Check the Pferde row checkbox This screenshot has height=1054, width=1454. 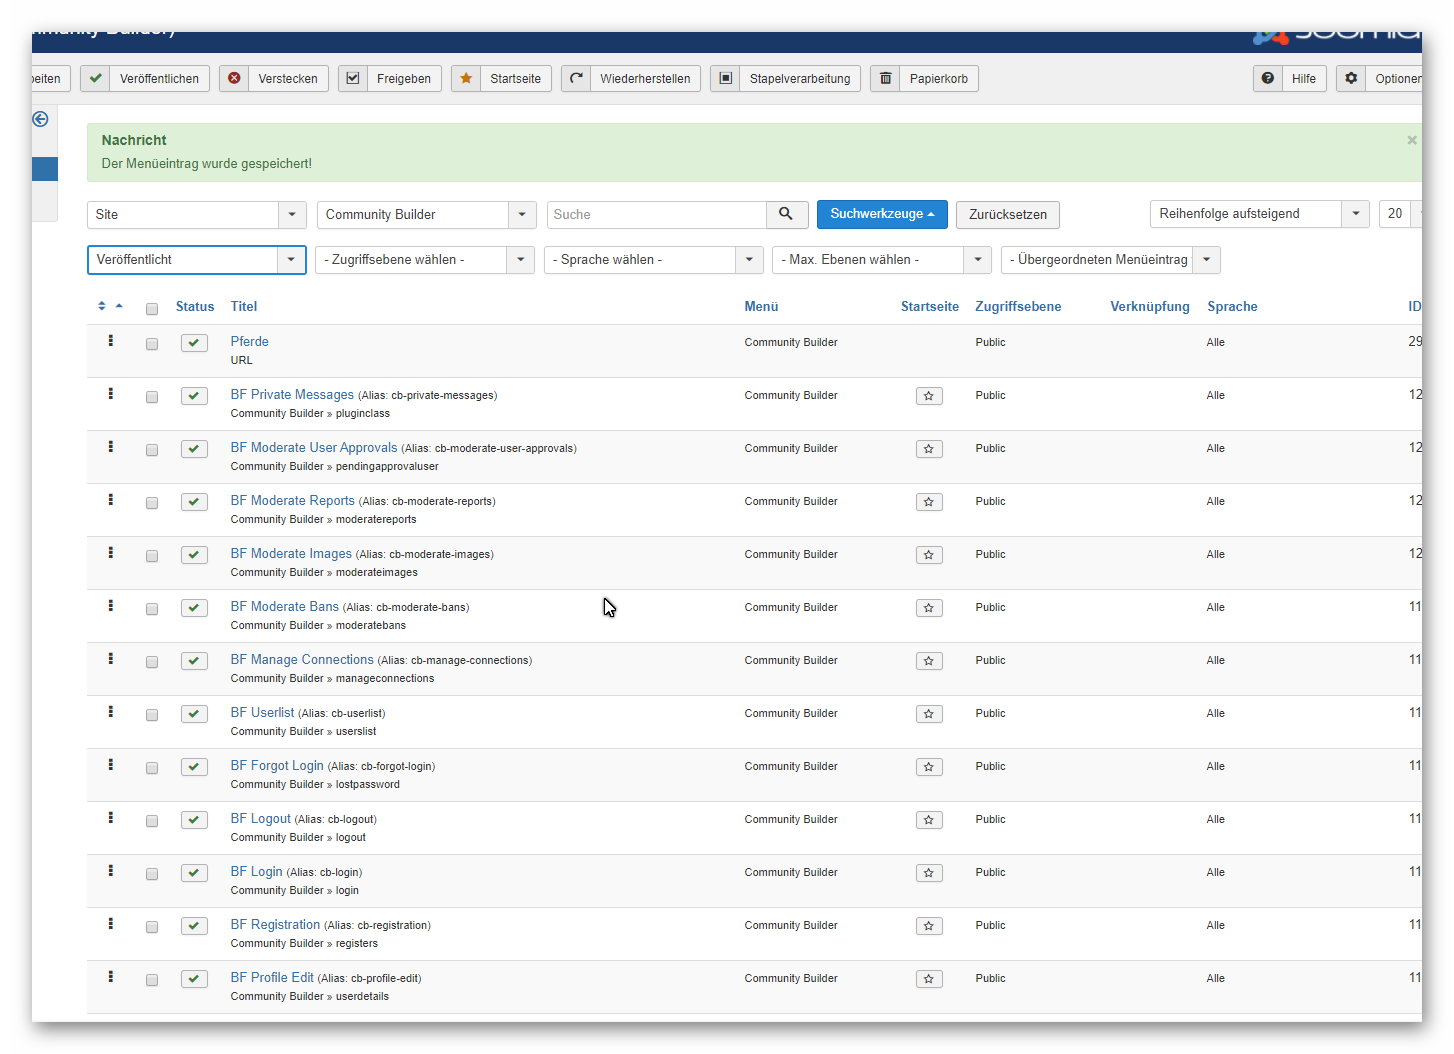click(x=152, y=344)
